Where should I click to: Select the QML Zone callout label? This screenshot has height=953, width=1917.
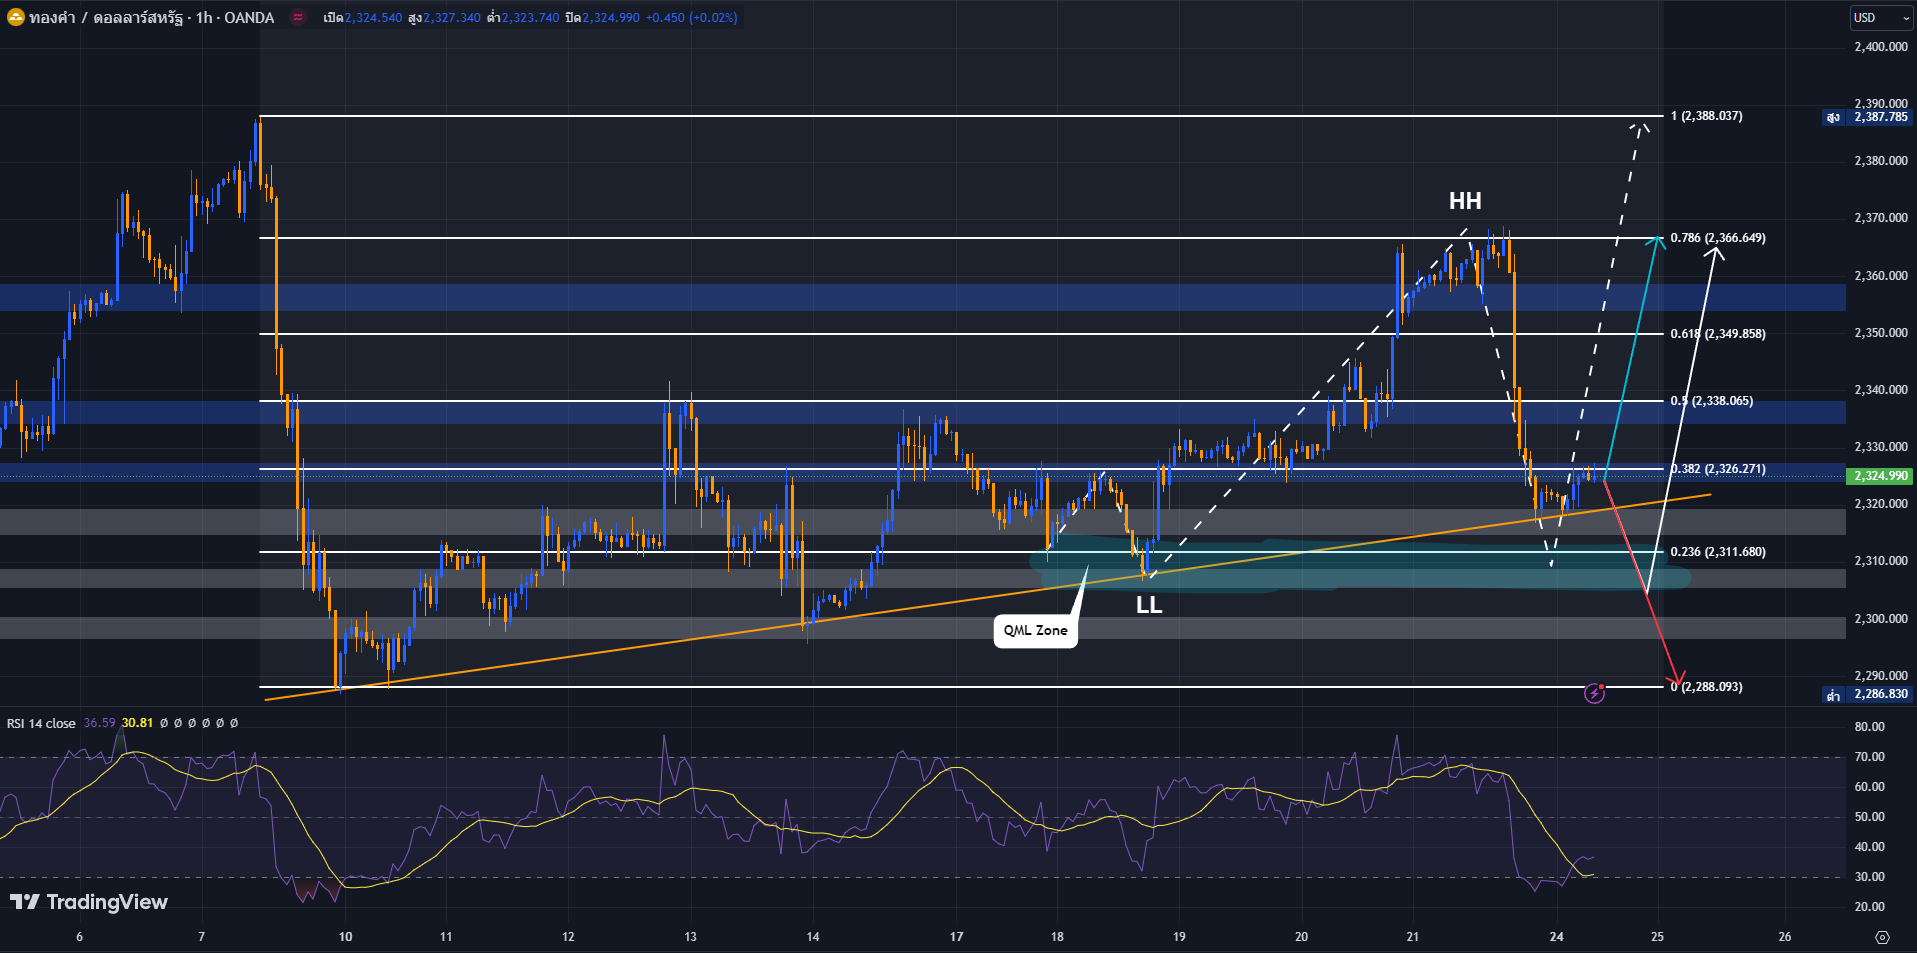(x=1035, y=630)
